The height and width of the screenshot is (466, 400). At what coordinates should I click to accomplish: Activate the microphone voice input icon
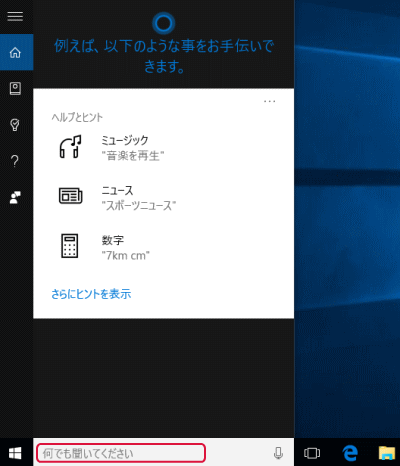click(x=278, y=453)
